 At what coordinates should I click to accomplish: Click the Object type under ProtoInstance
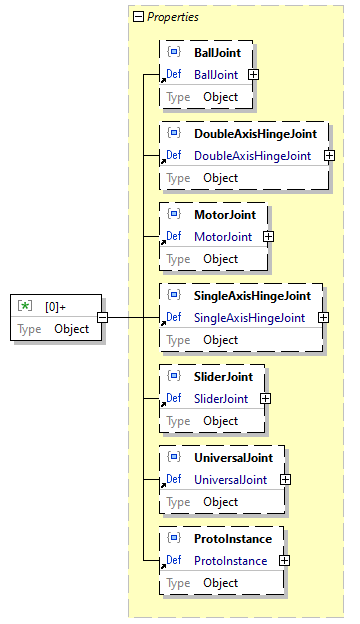click(x=220, y=583)
